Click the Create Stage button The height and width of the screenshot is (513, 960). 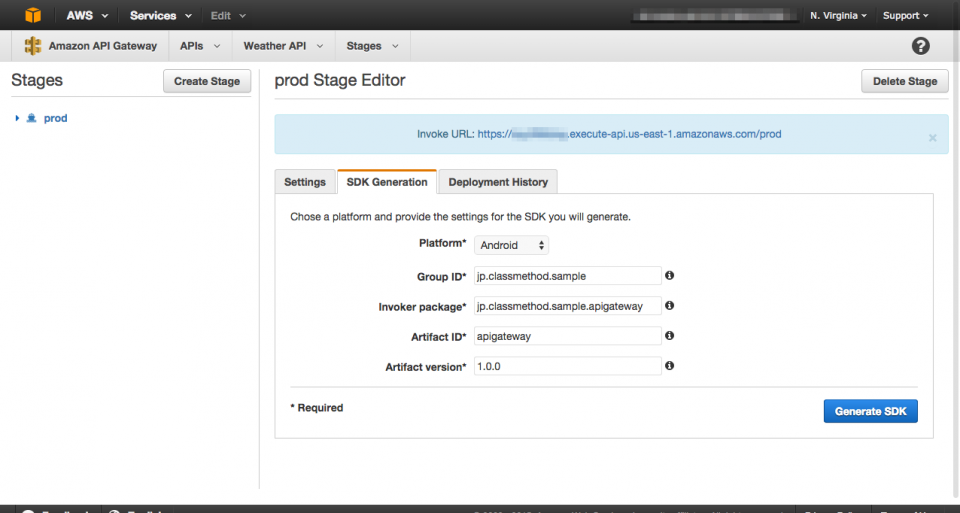point(207,81)
